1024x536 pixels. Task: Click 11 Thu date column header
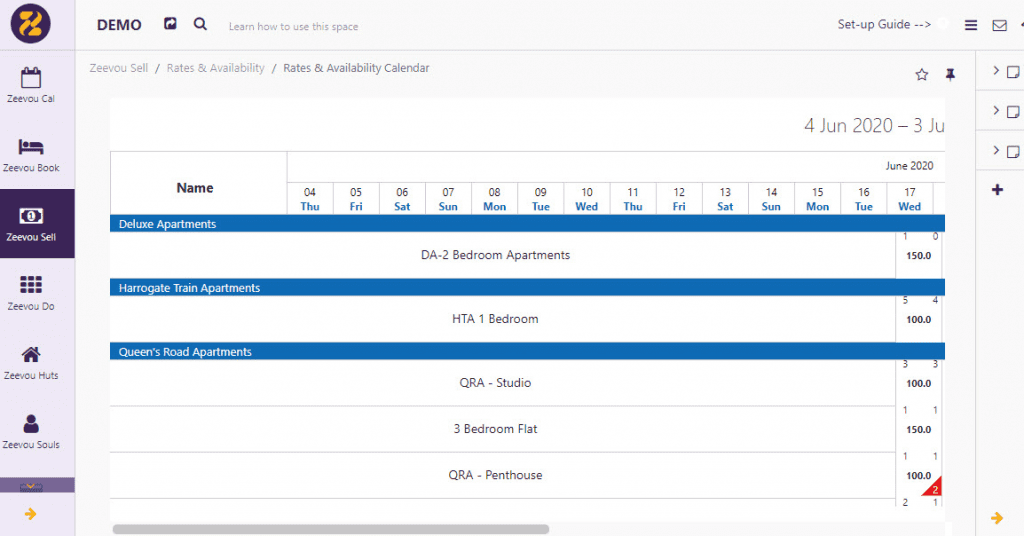click(633, 199)
